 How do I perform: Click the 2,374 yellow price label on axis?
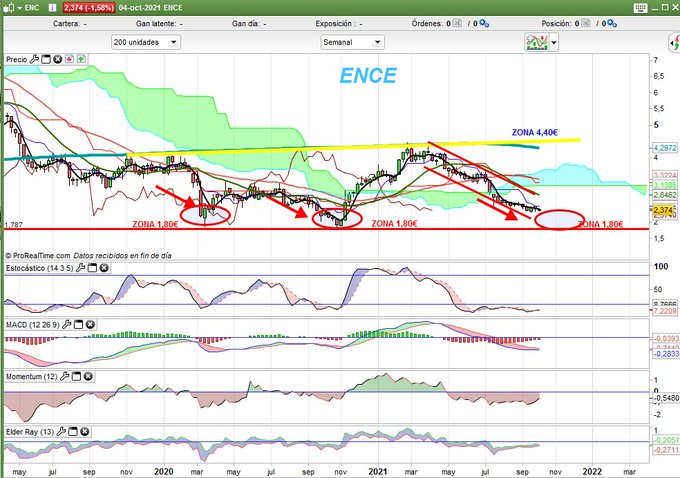[x=664, y=210]
